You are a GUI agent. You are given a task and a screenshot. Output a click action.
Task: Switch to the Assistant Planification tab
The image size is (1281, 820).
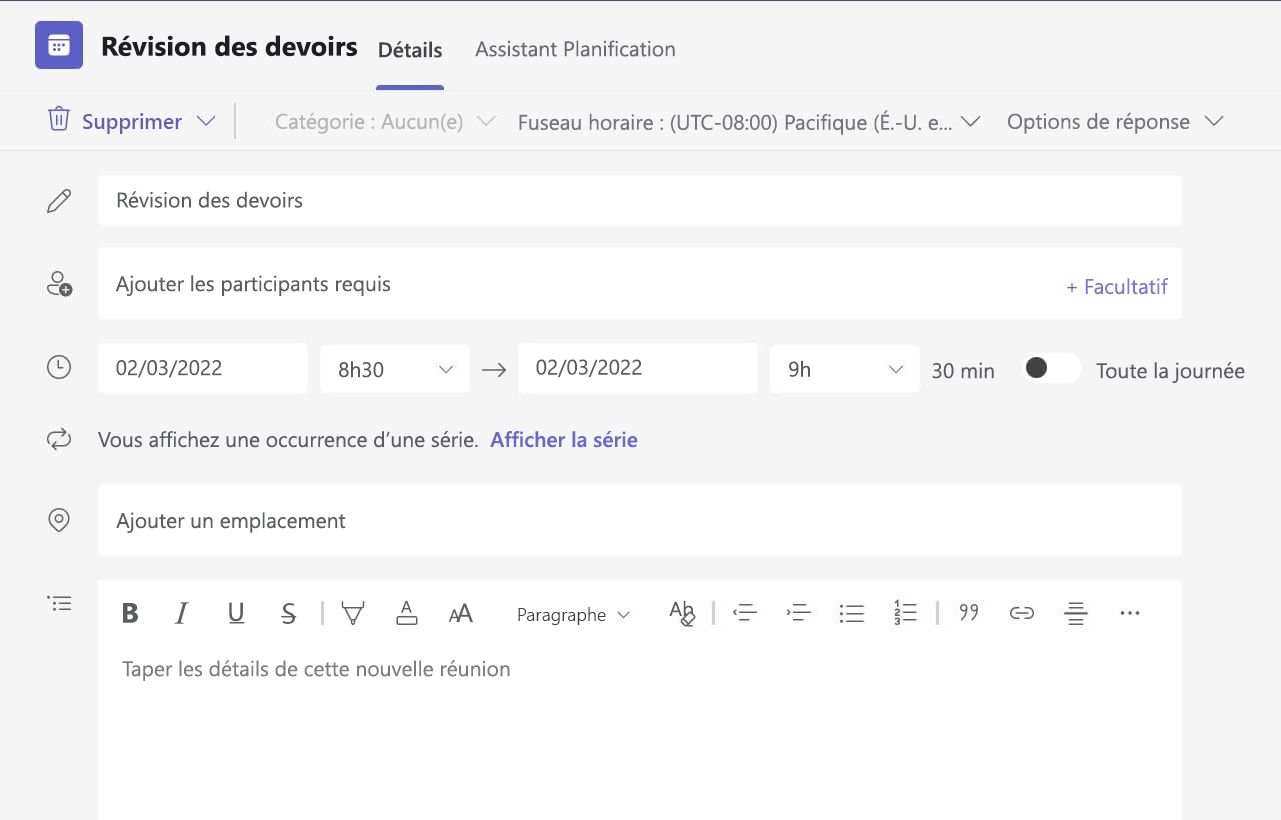(x=575, y=49)
